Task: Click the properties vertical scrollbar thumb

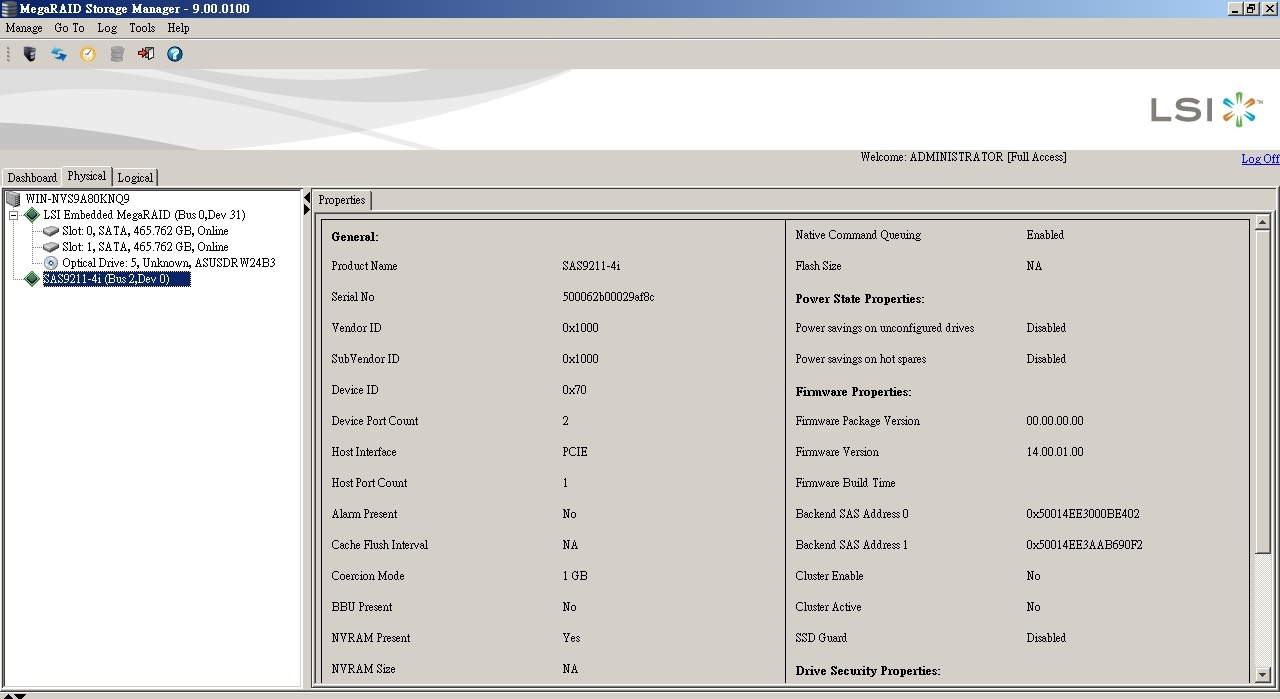Action: tap(1262, 391)
